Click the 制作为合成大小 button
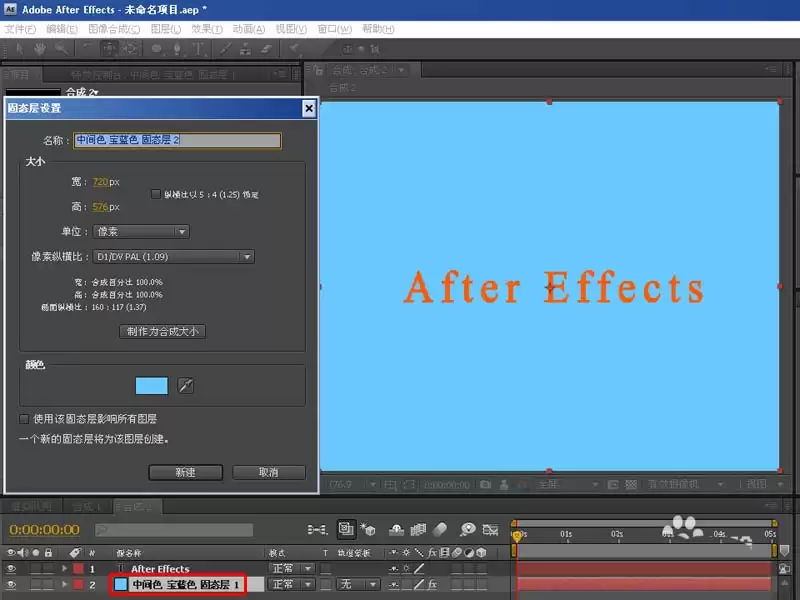The width and height of the screenshot is (800, 600). point(162,331)
